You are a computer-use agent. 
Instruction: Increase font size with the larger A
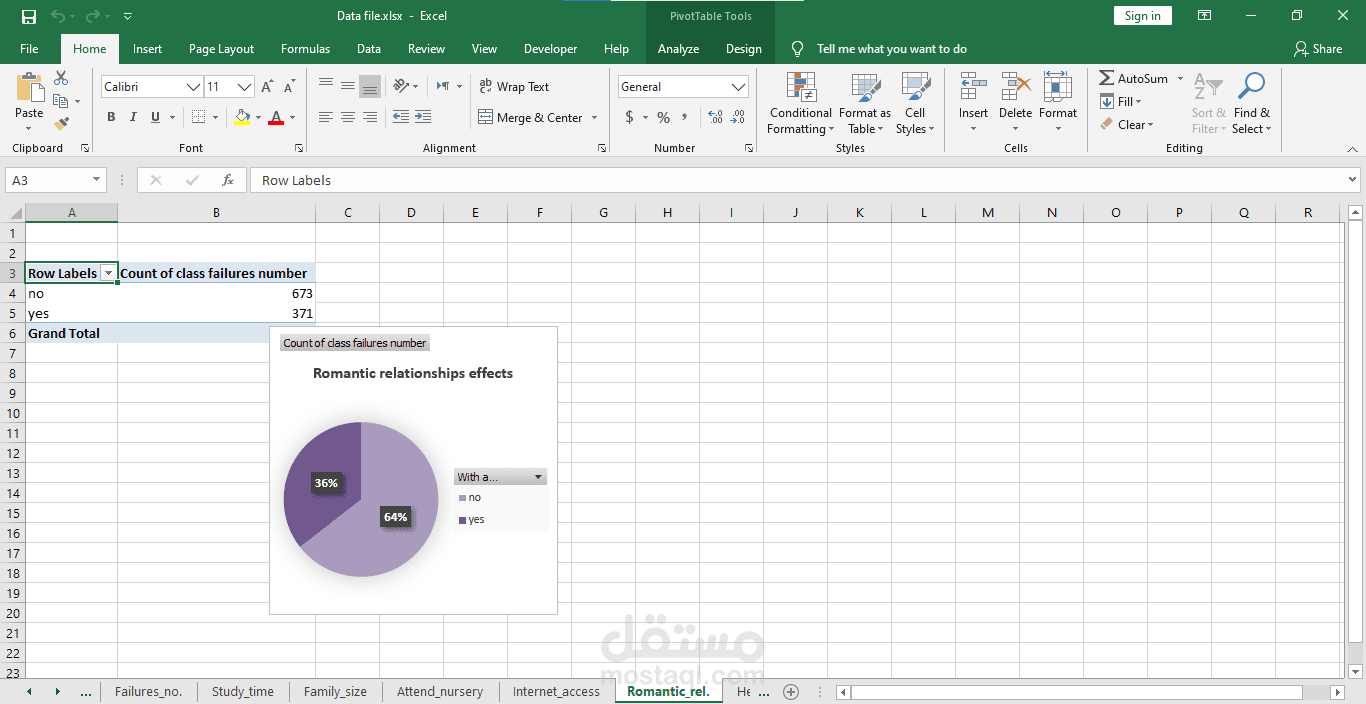[267, 87]
